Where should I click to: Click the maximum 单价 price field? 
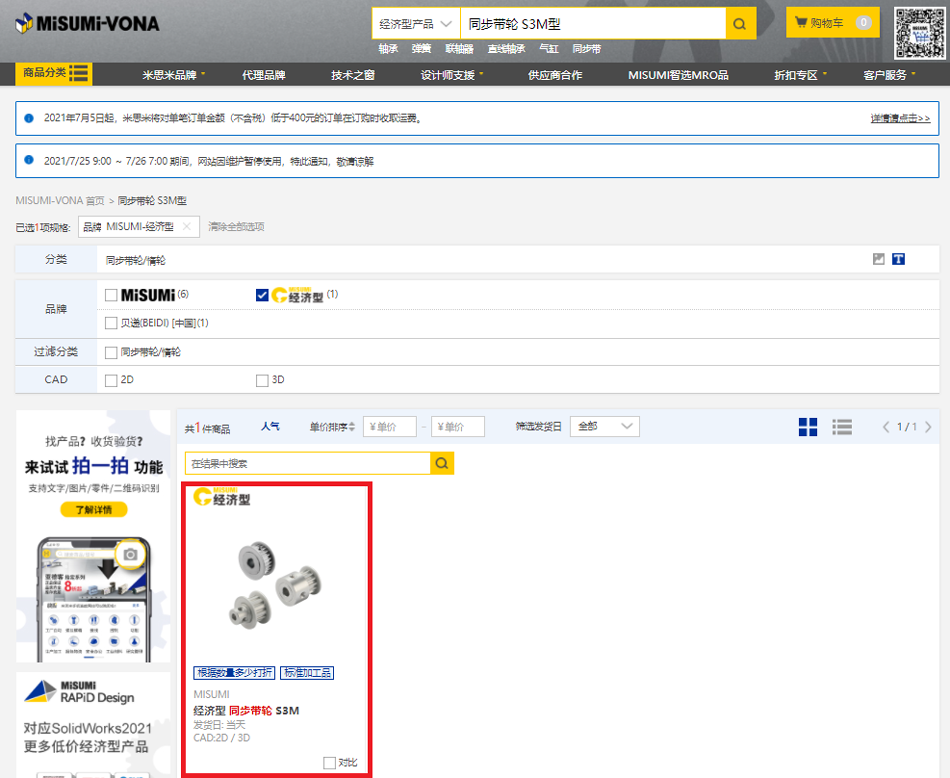pos(457,427)
